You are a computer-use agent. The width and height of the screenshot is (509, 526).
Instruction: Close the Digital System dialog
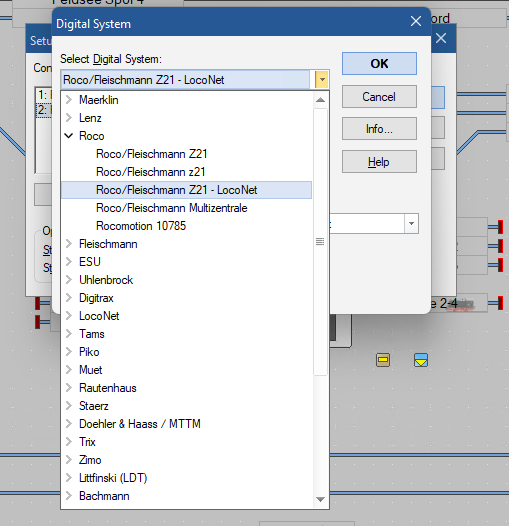click(416, 21)
